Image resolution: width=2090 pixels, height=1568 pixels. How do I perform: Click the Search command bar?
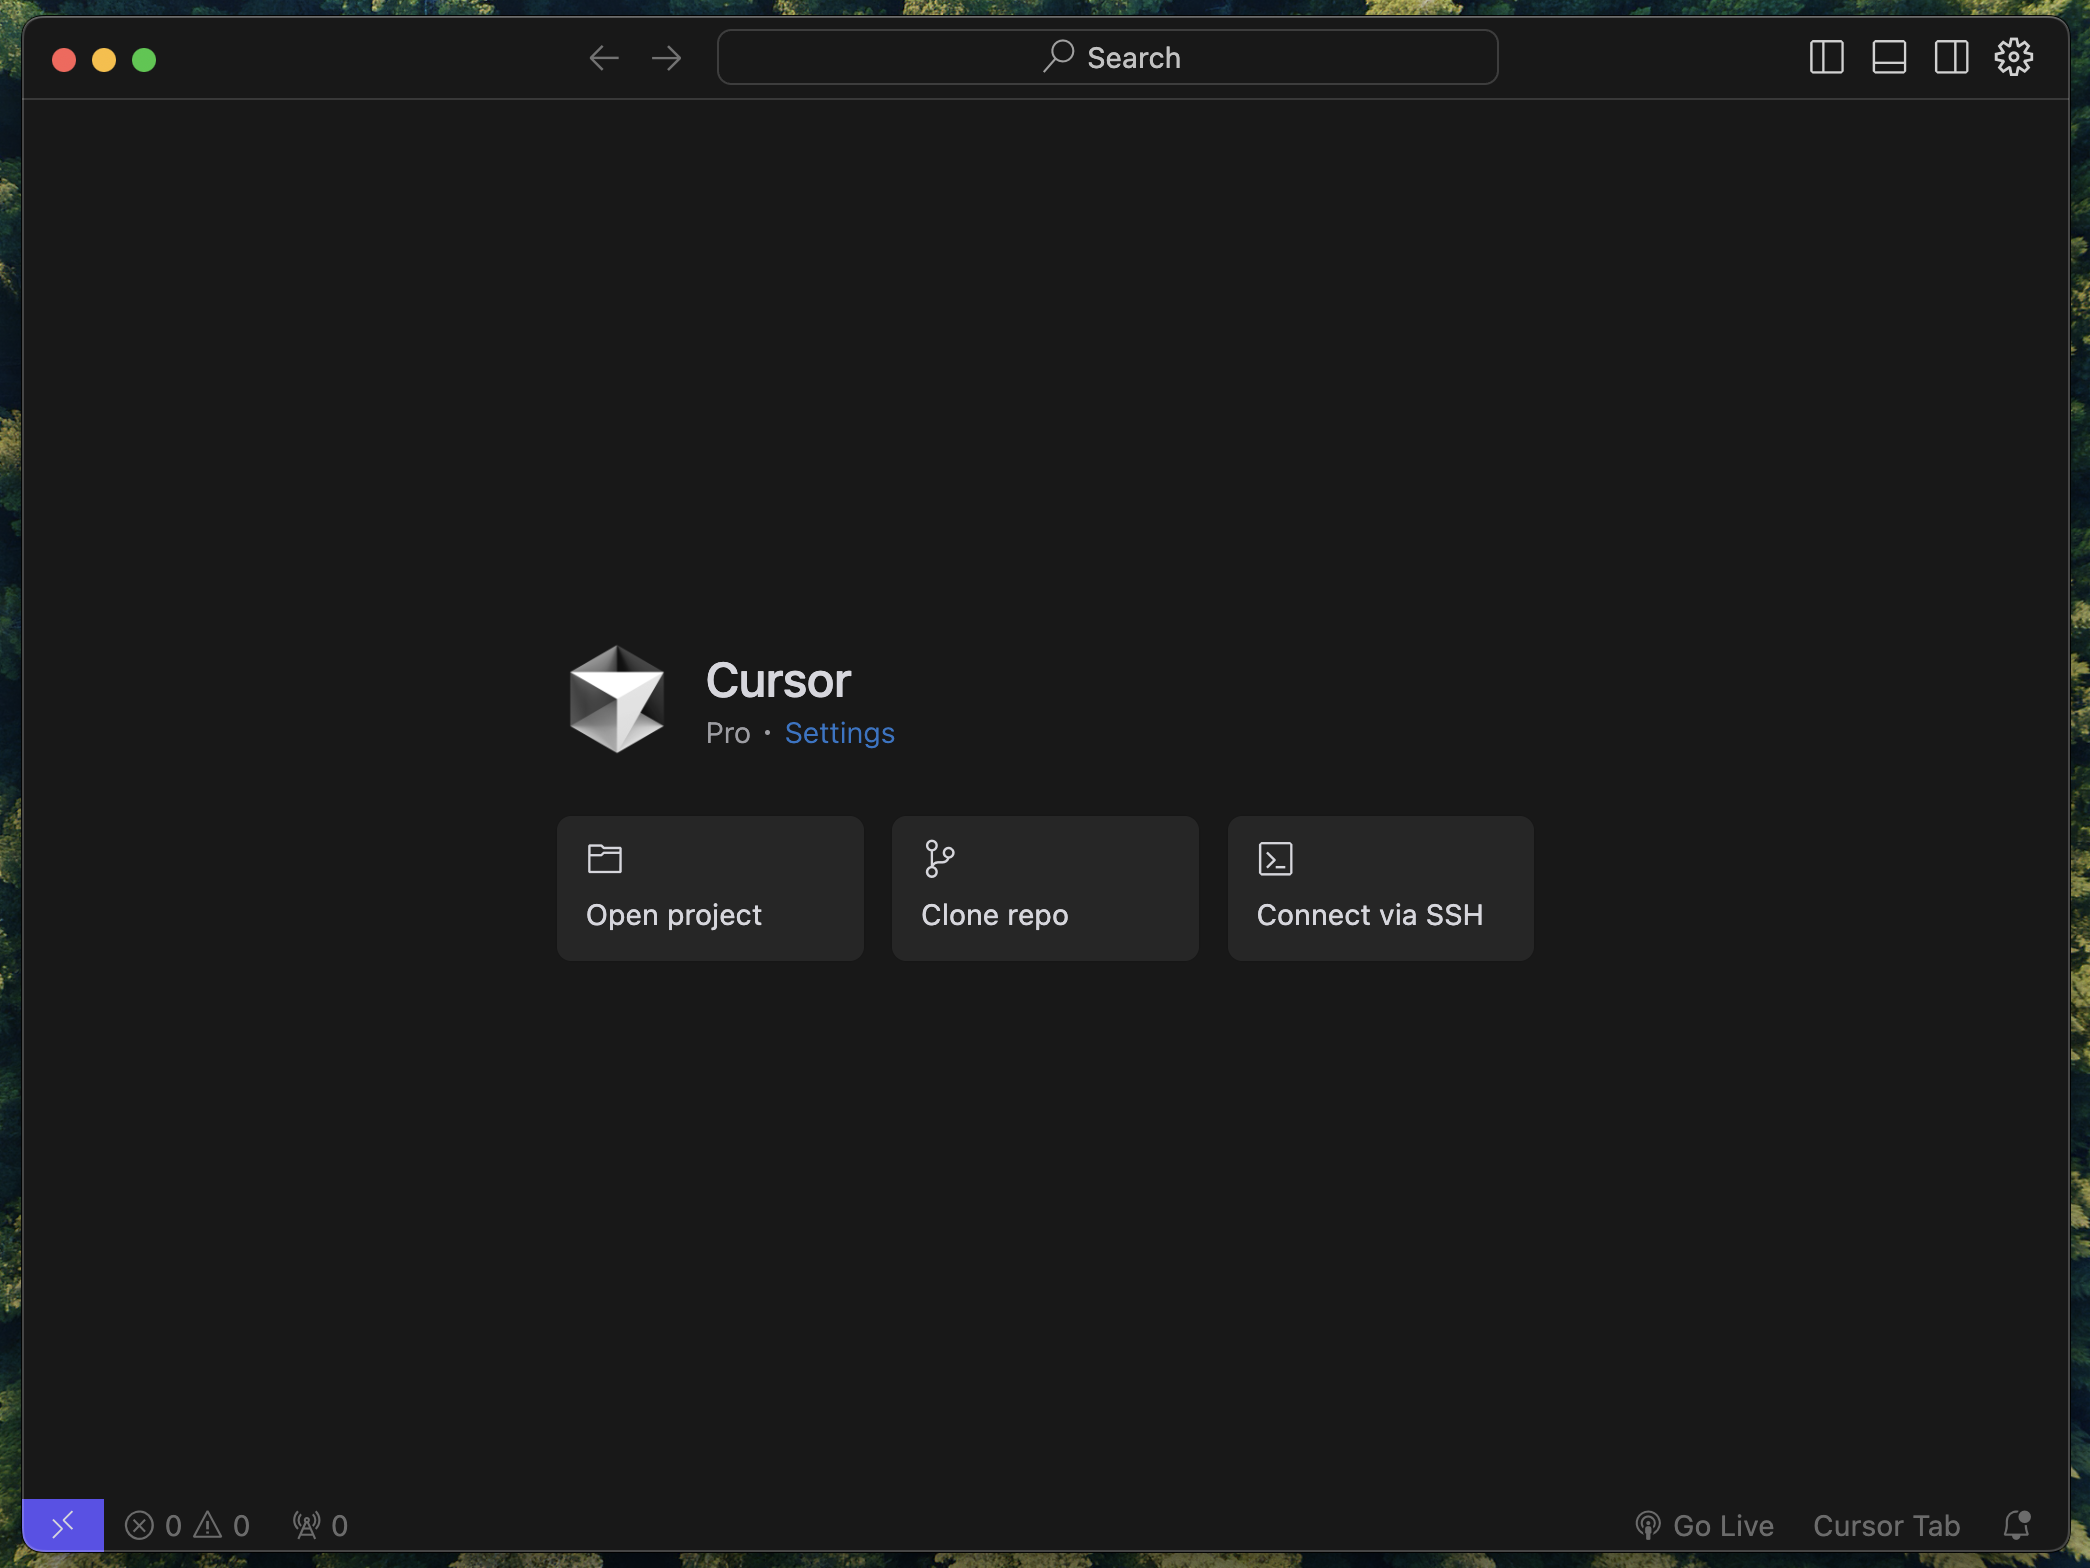(x=1107, y=57)
